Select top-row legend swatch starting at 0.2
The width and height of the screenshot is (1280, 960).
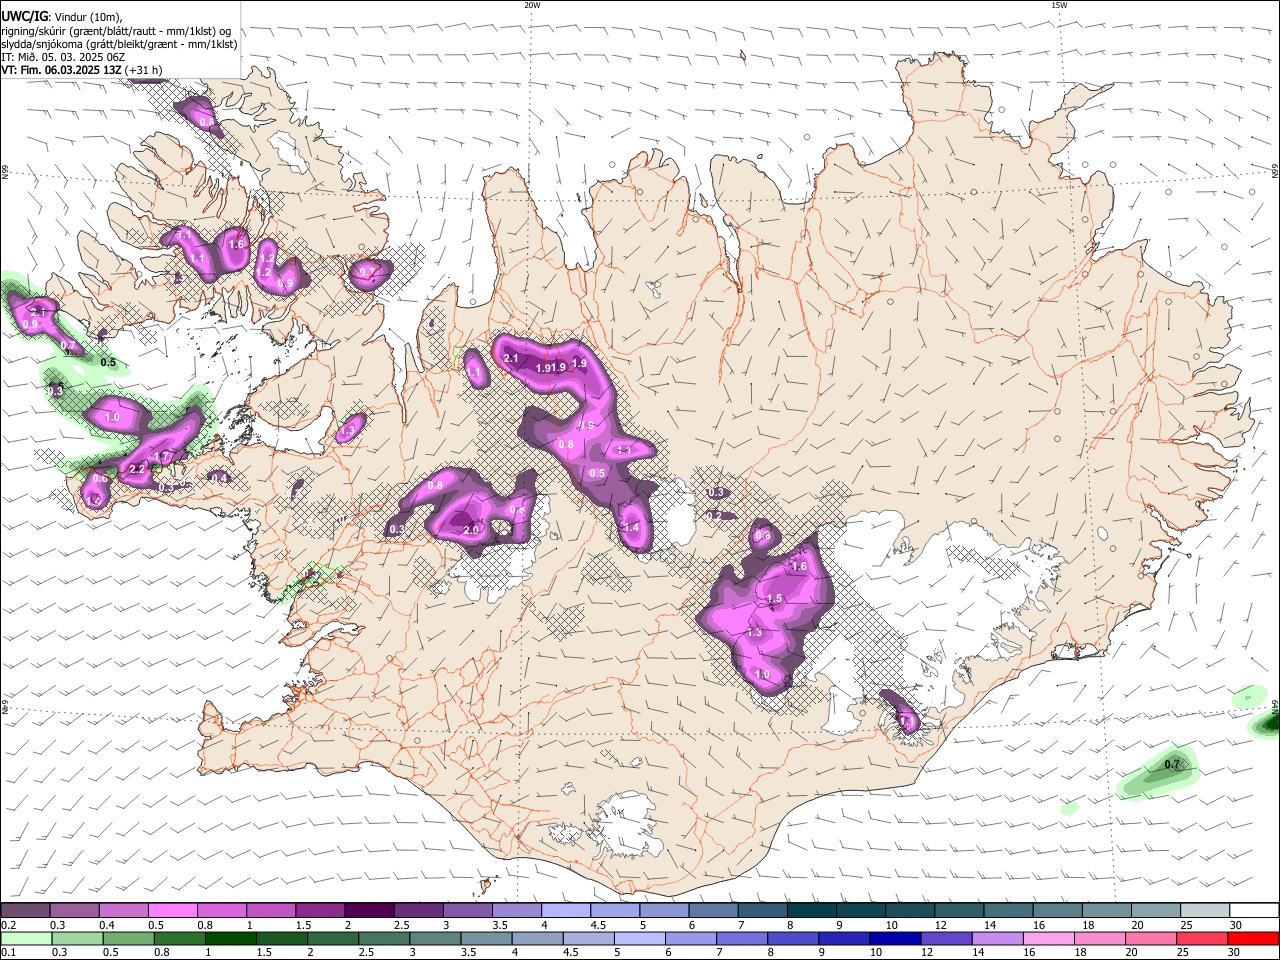(x=25, y=911)
